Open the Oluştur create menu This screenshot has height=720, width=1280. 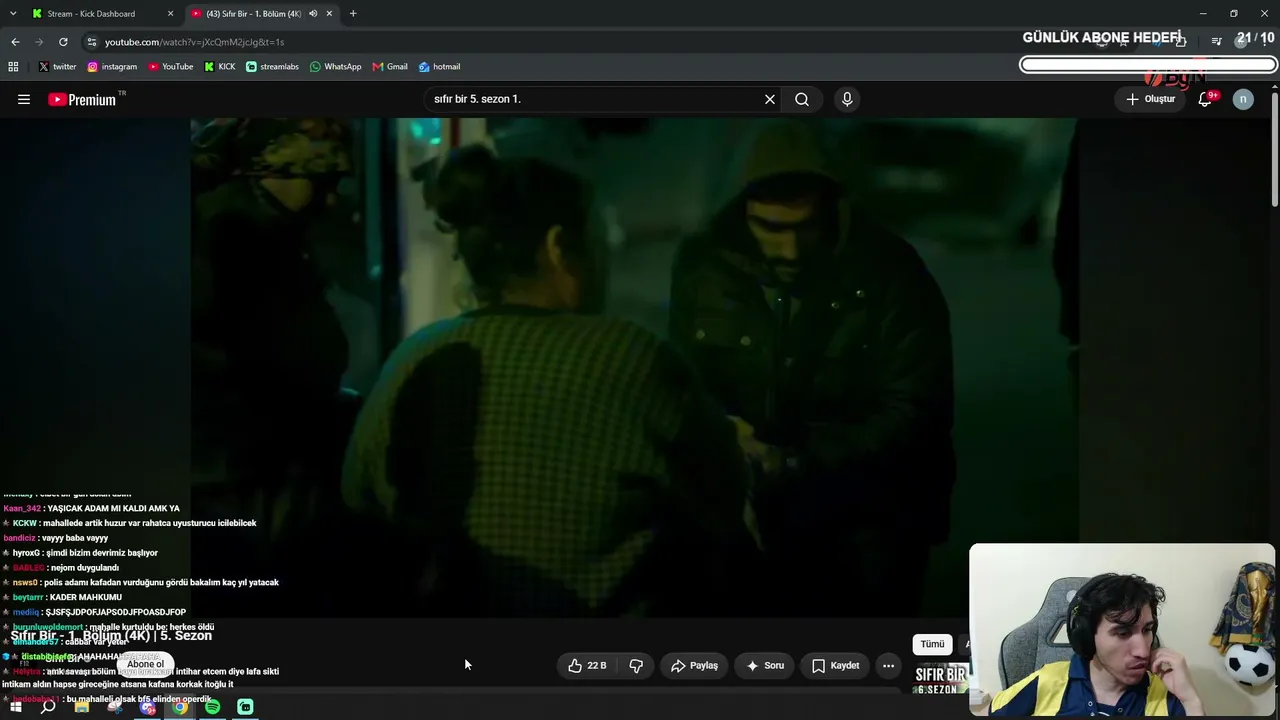pyautogui.click(x=1151, y=99)
